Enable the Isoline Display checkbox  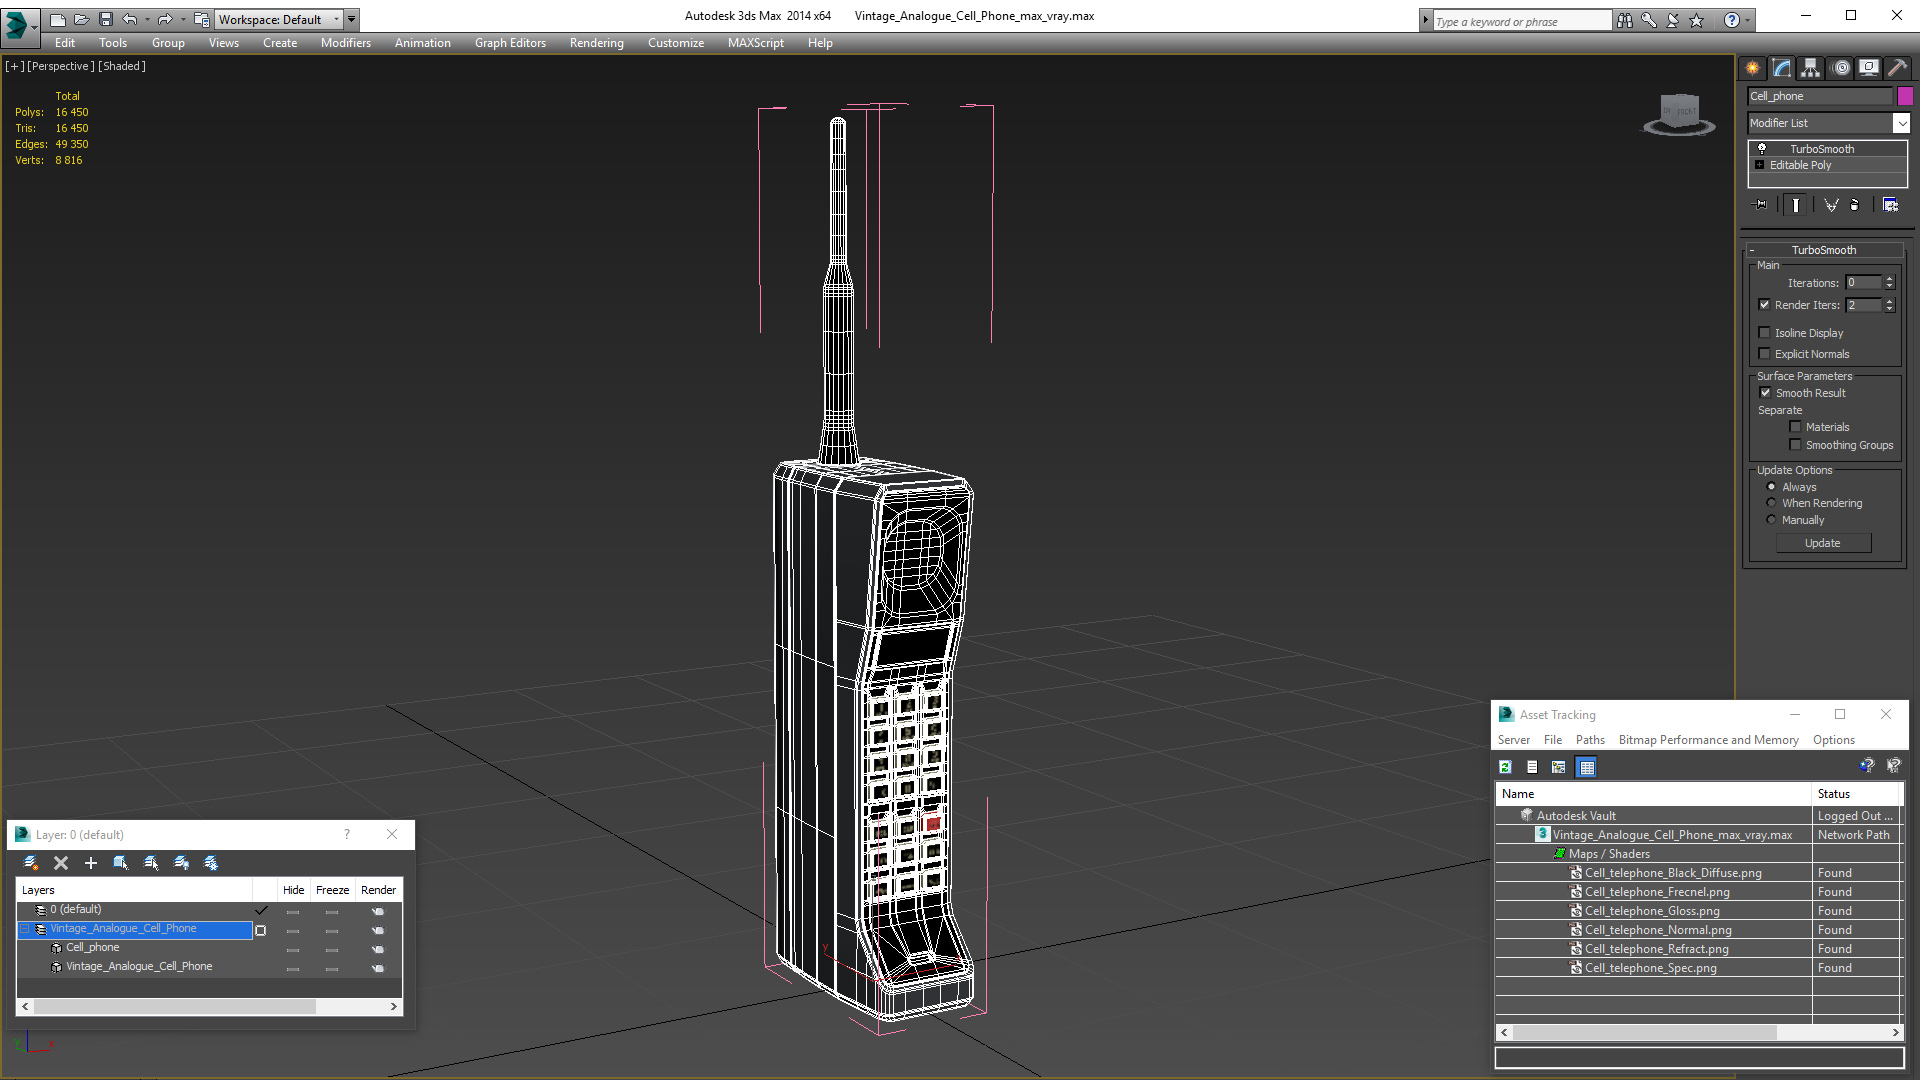[1765, 333]
